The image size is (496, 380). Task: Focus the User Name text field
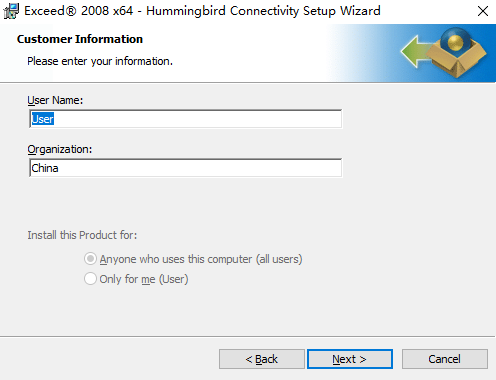tap(185, 119)
